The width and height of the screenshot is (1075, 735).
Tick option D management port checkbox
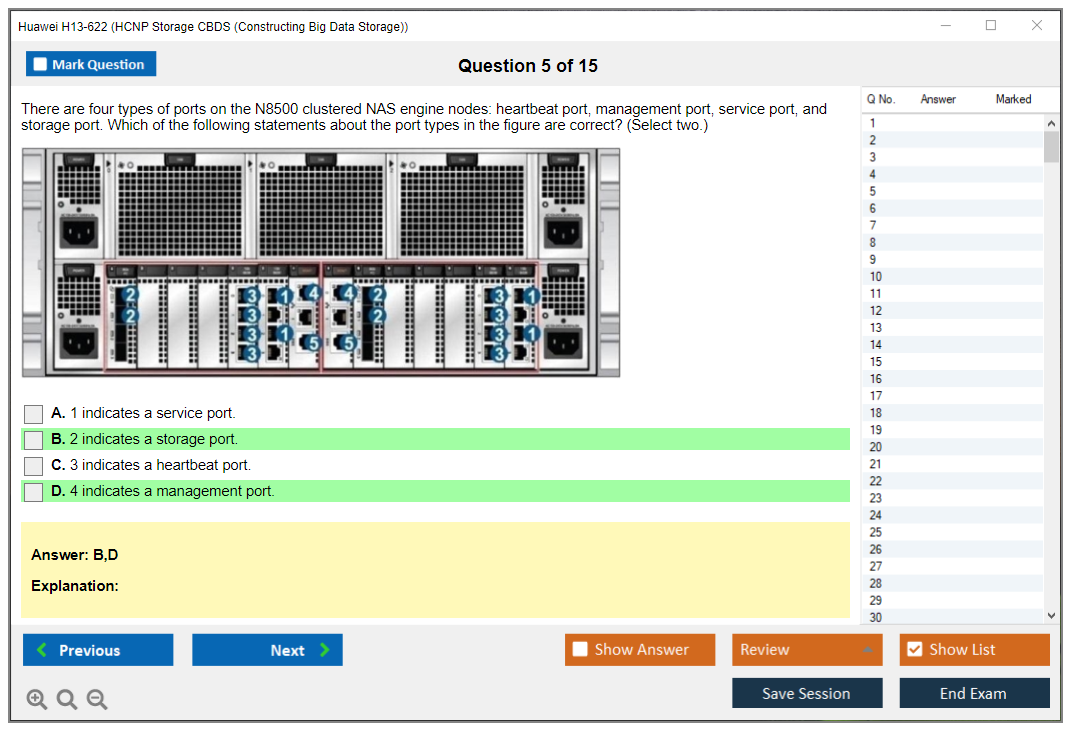pos(33,492)
